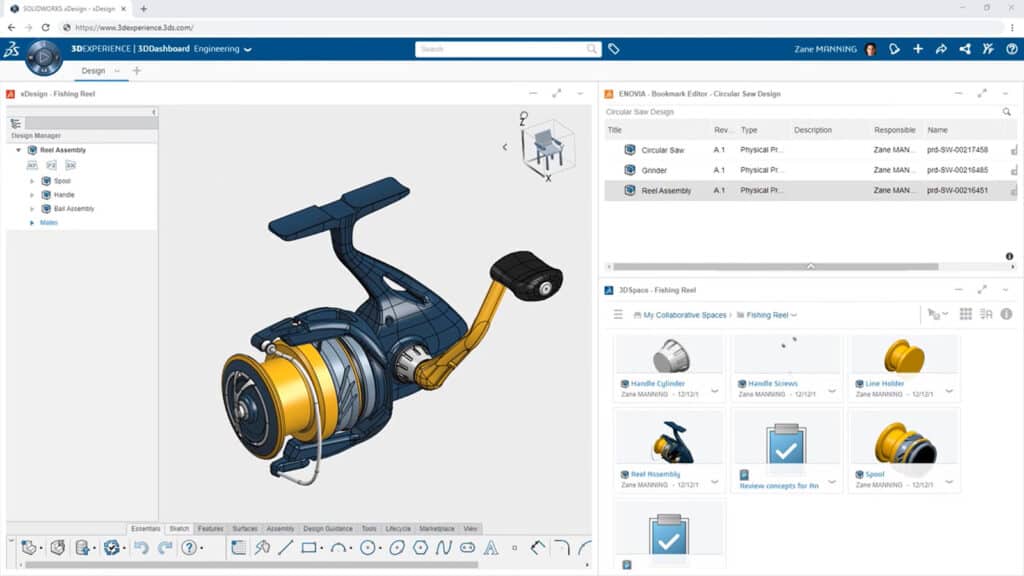Select the Line sketch tool

(284, 546)
